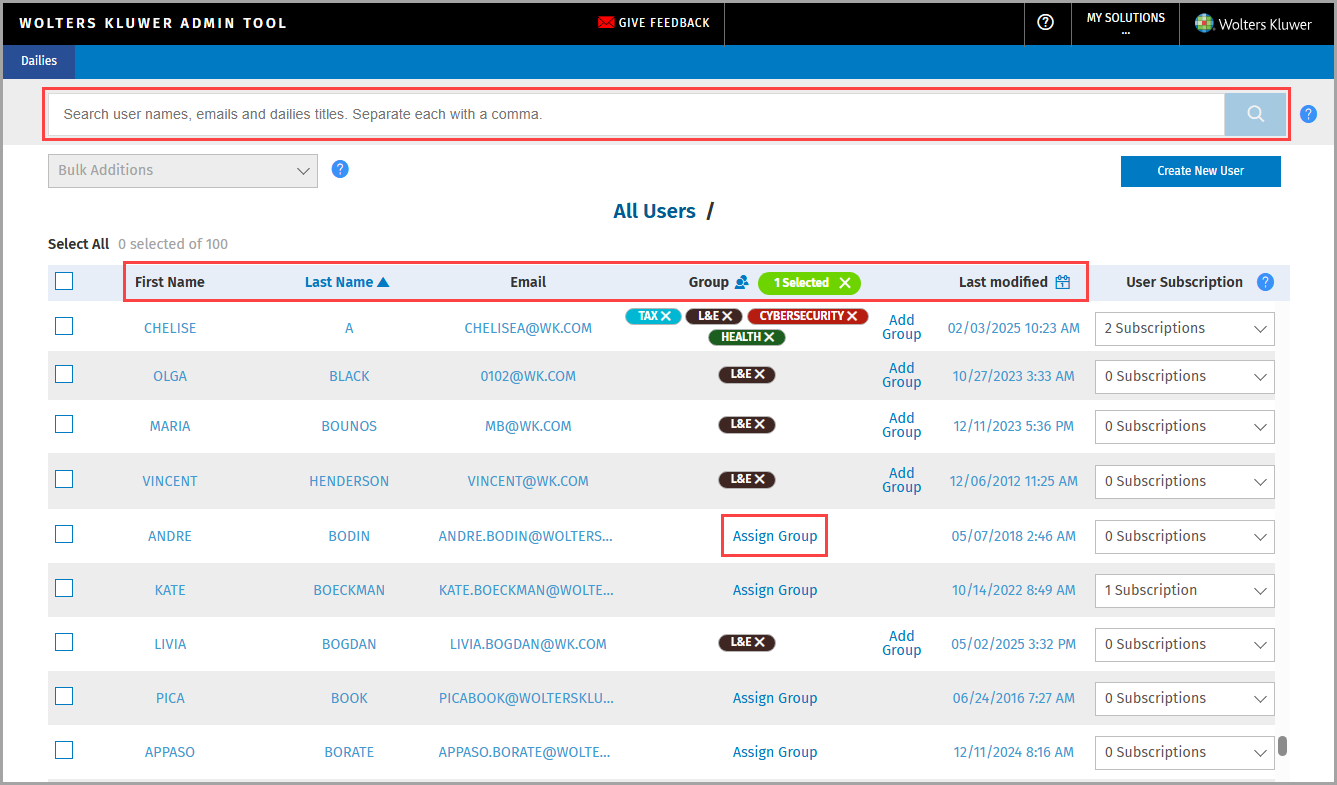Click the Group filter people icon

coord(742,282)
